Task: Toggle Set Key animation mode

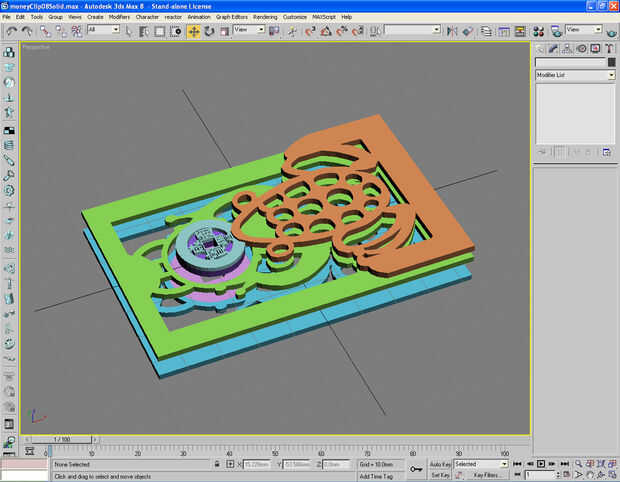Action: tap(440, 475)
